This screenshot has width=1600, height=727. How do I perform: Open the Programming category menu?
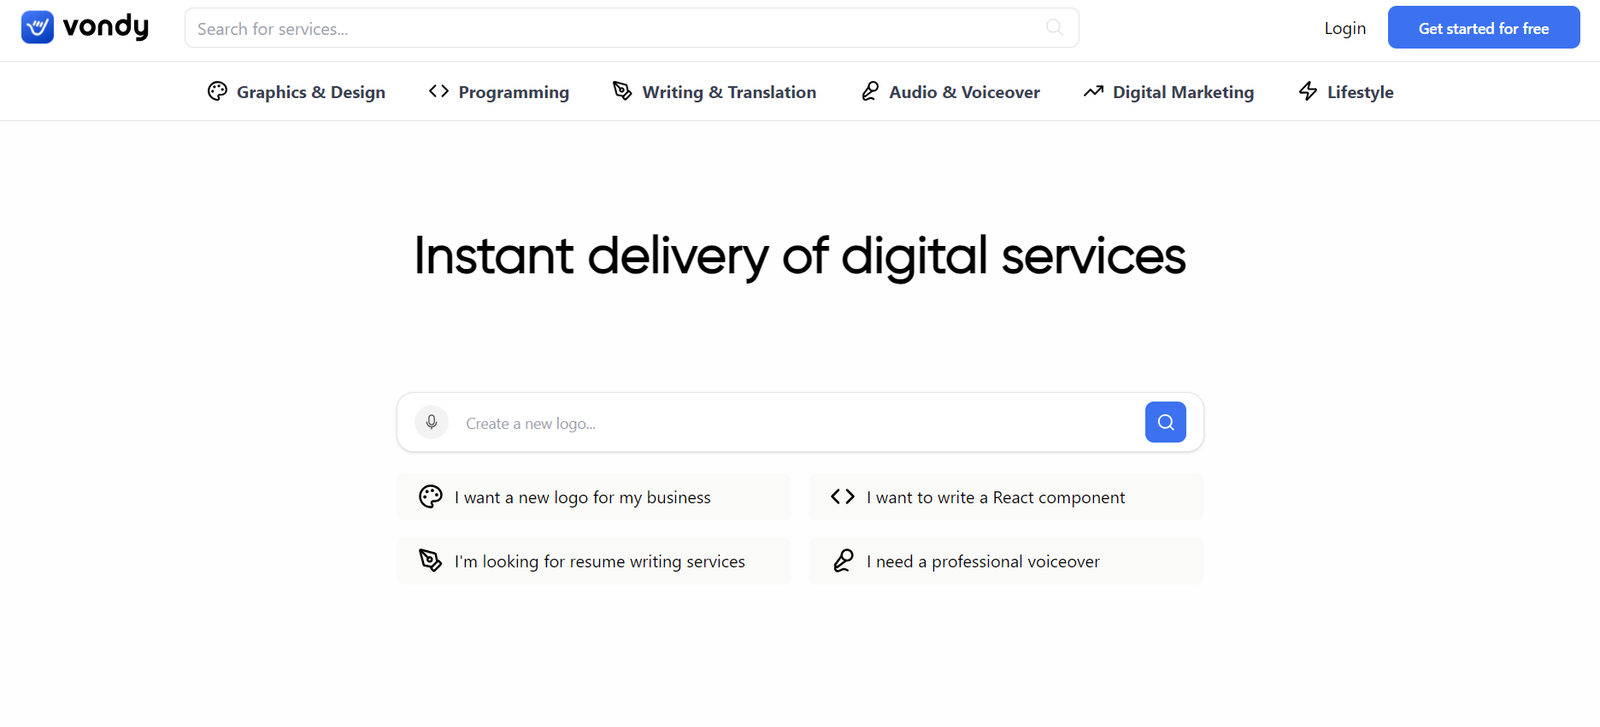tap(513, 92)
